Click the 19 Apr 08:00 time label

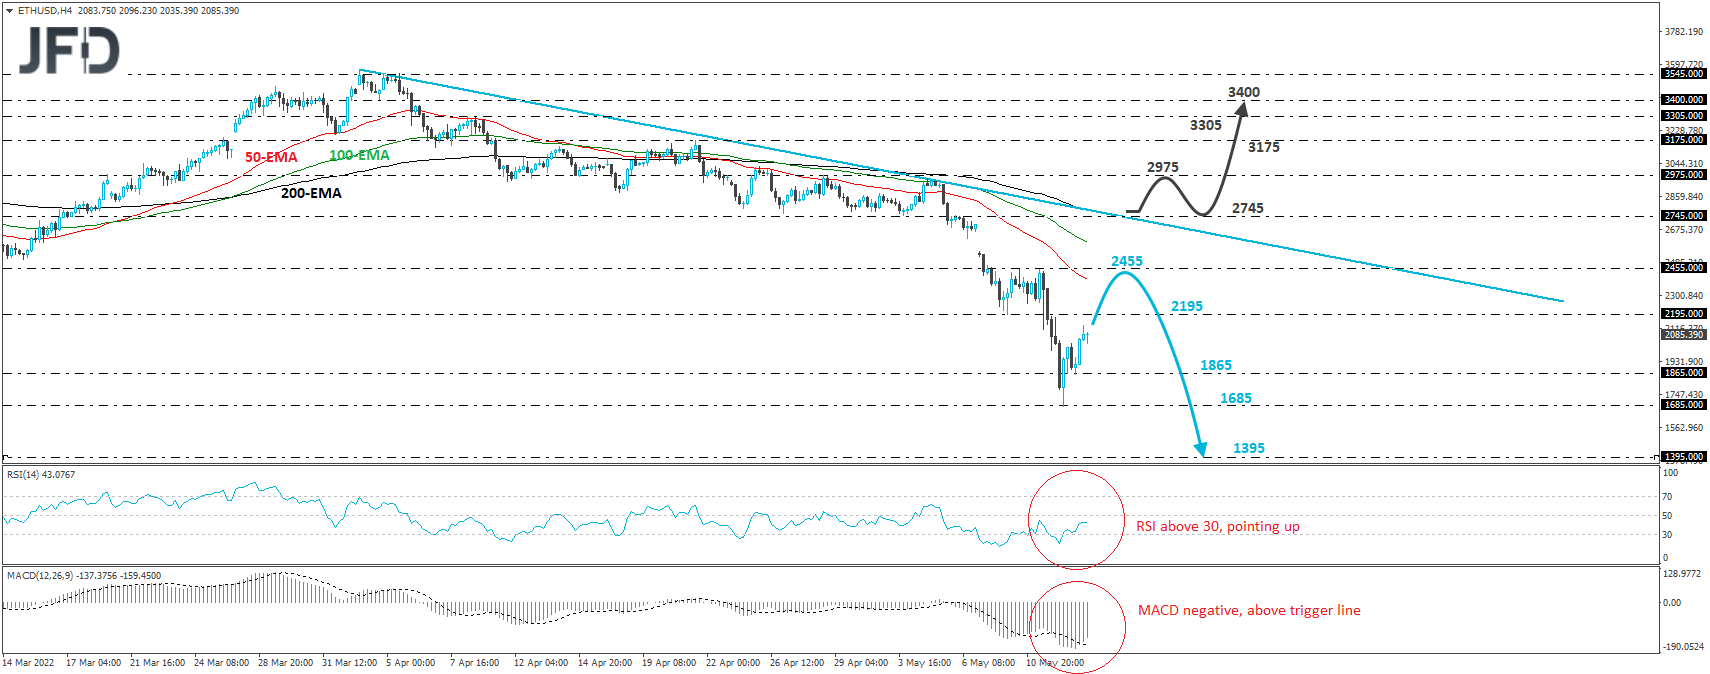tap(669, 663)
